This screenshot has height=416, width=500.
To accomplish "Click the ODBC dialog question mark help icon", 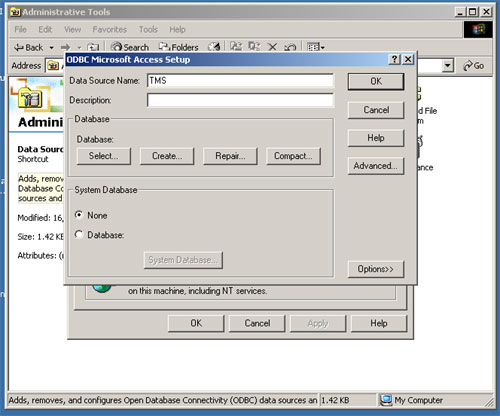I will click(x=395, y=59).
